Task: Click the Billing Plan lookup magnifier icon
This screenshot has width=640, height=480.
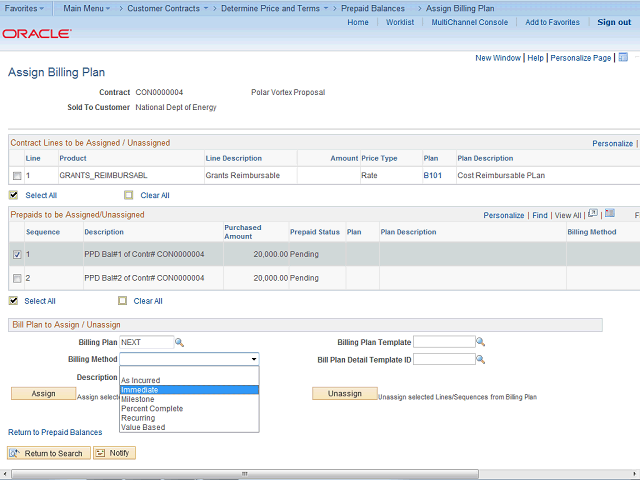Action: pyautogui.click(x=180, y=342)
